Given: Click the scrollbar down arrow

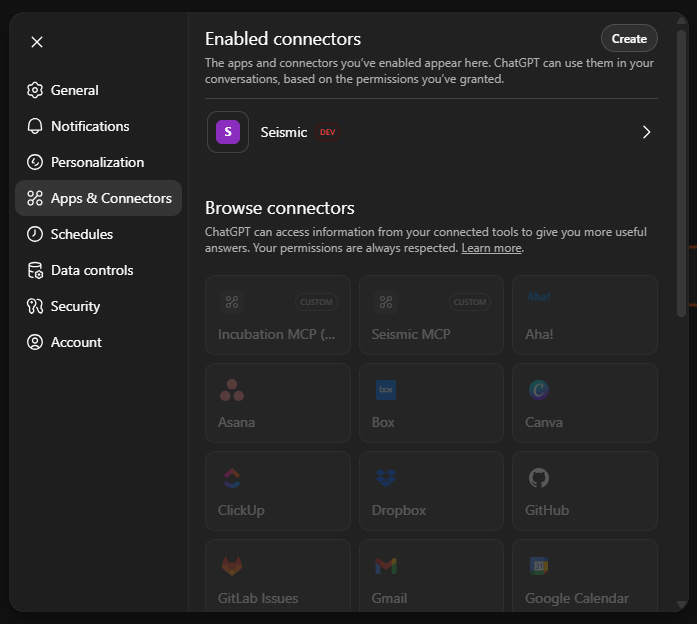Looking at the screenshot, I should (681, 604).
